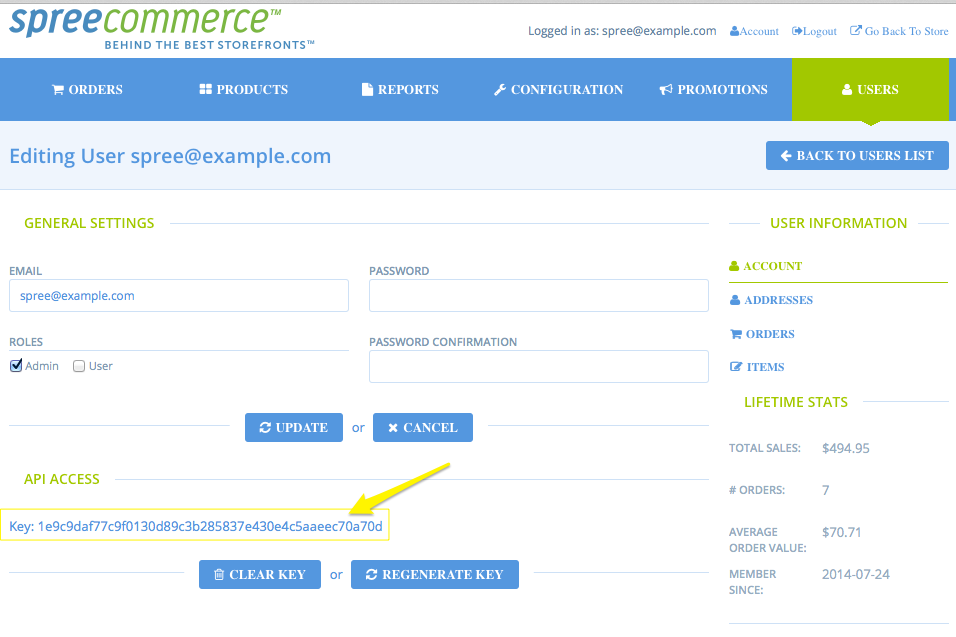This screenshot has width=956, height=637.
Task: Click the Account link in header
Action: [754, 31]
